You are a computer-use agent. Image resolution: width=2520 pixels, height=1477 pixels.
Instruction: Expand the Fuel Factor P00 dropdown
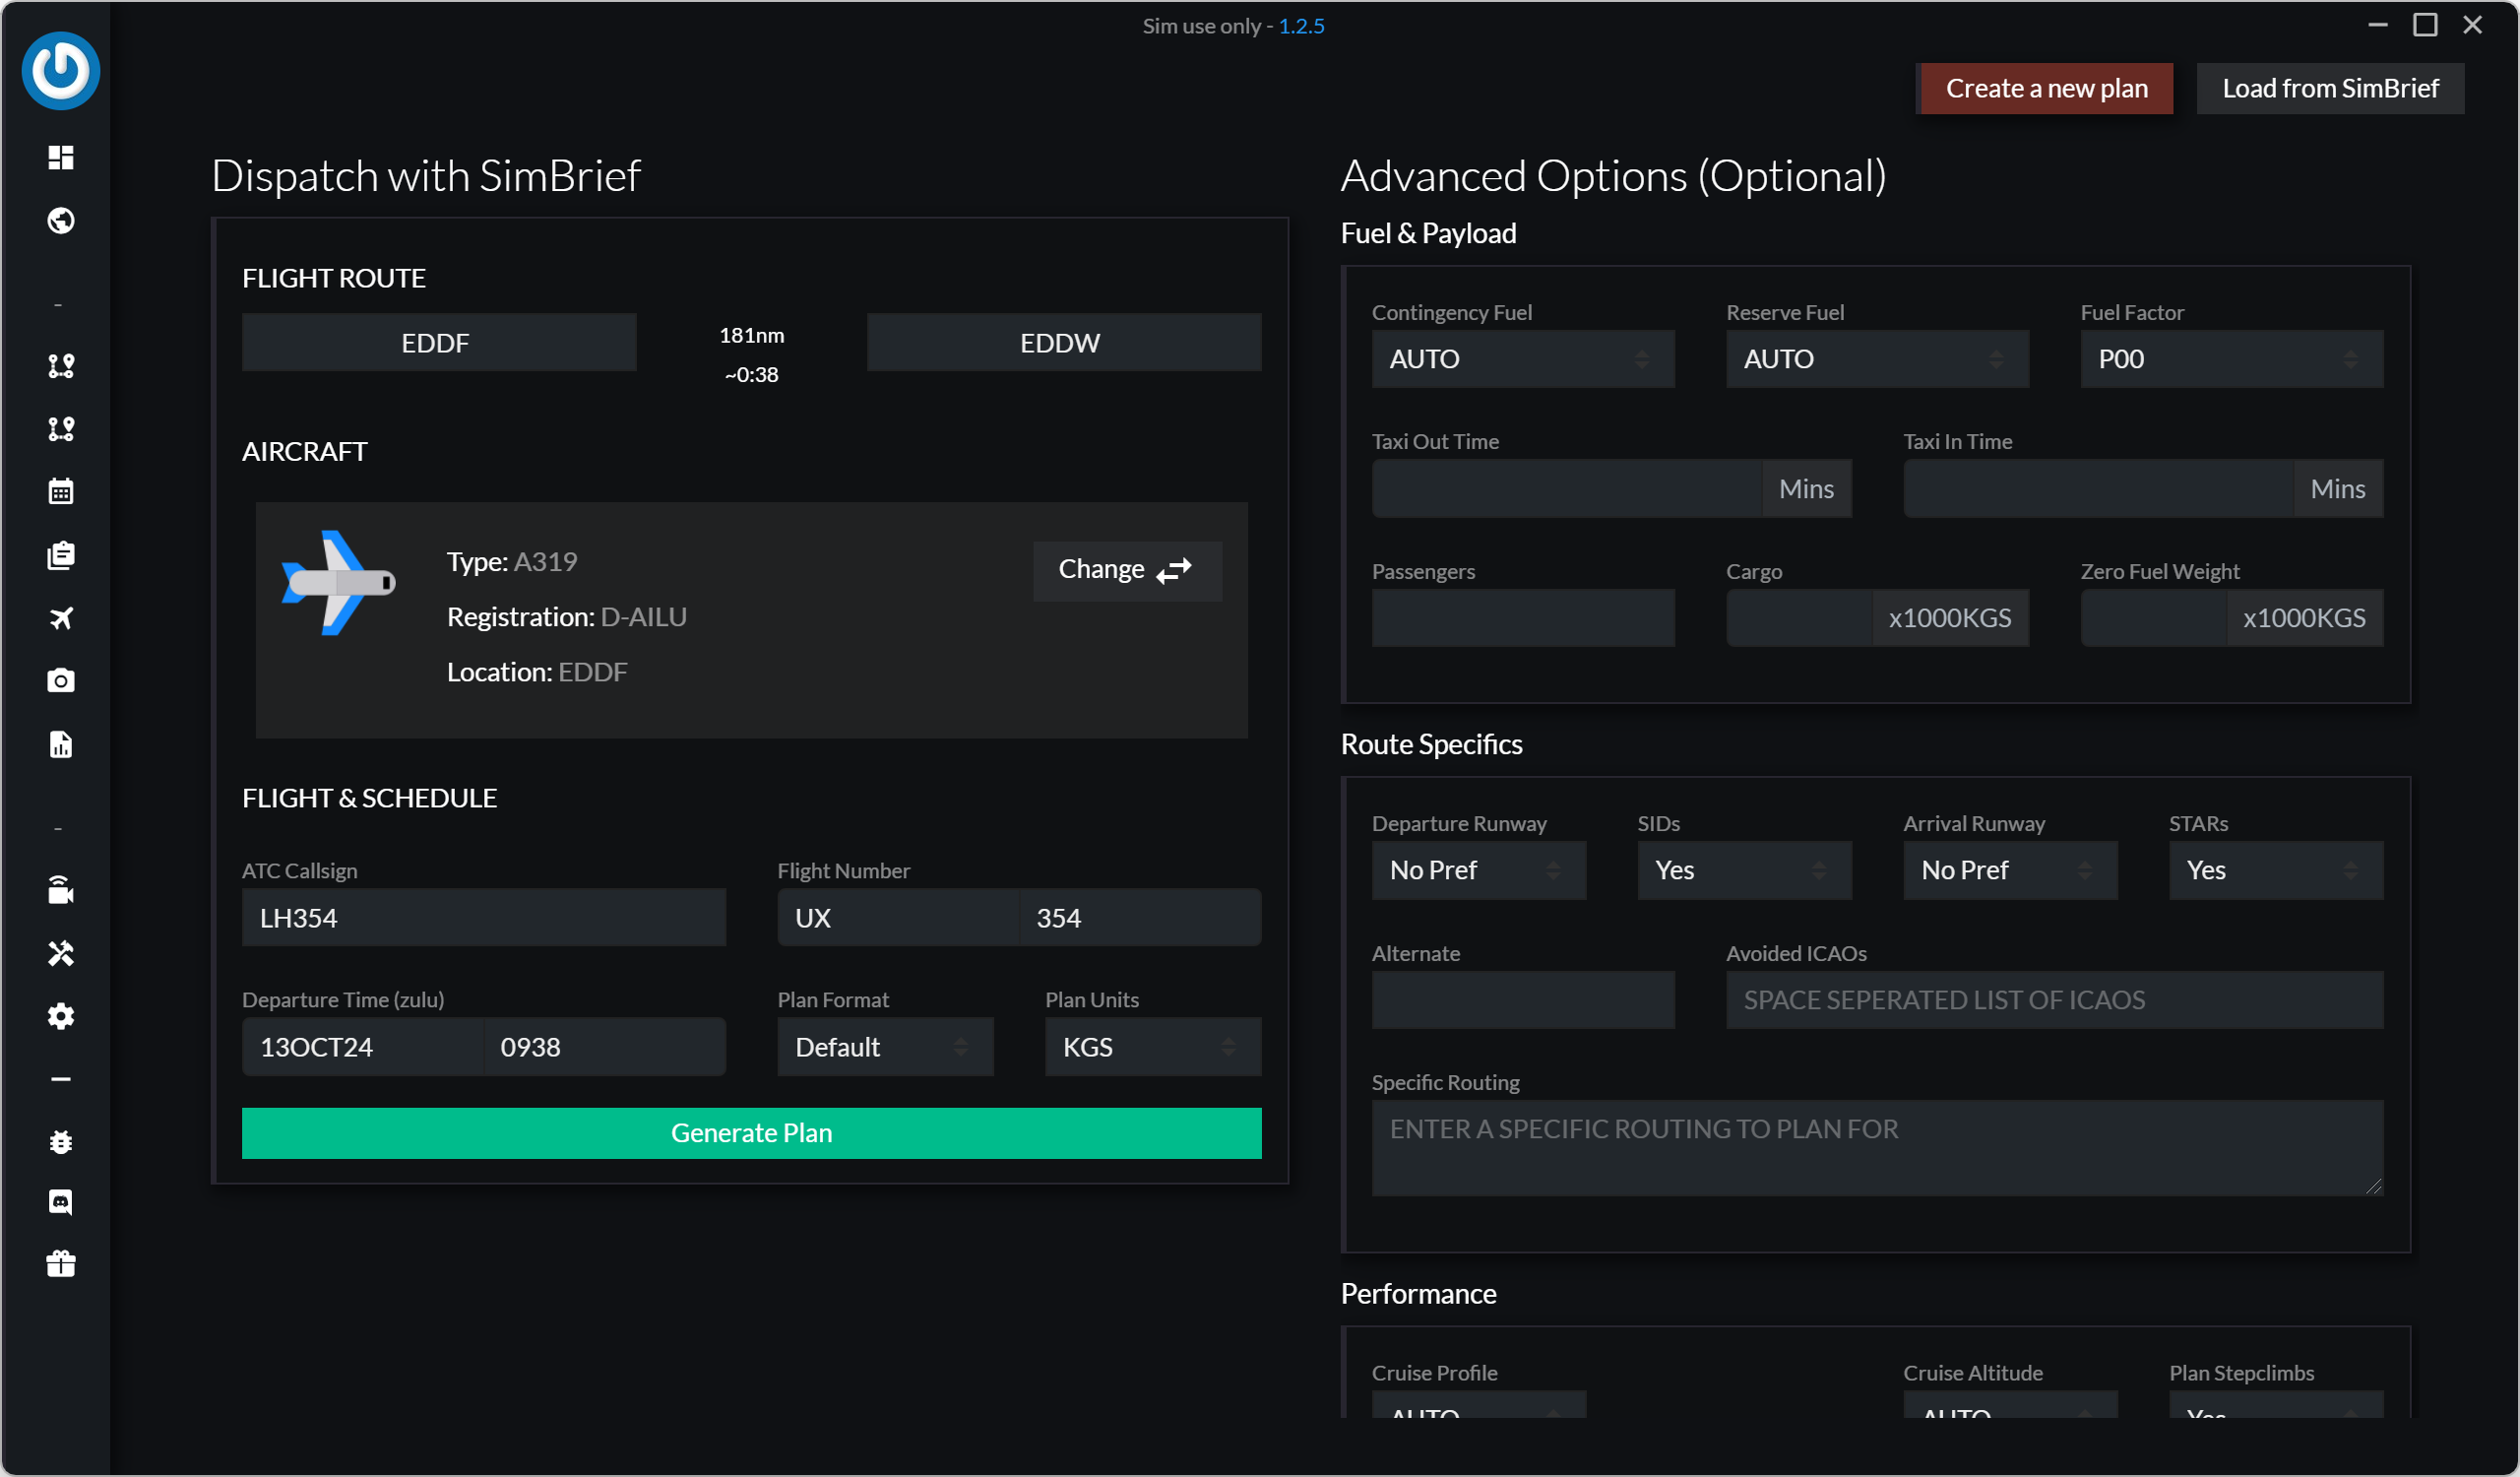pos(2231,359)
